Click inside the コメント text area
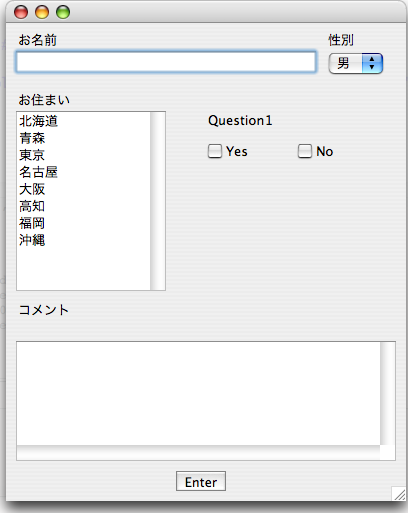Viewport: 408px width, 513px height. [198, 393]
